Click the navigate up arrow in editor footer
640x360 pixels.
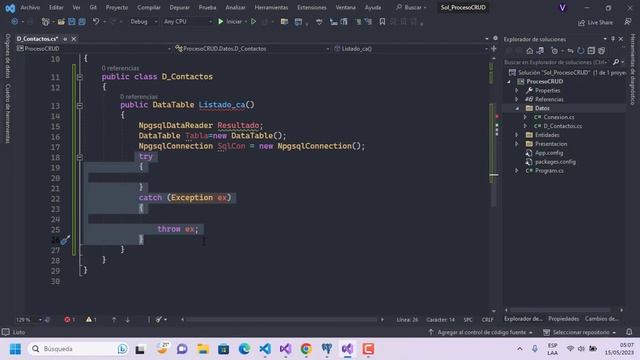114,320
